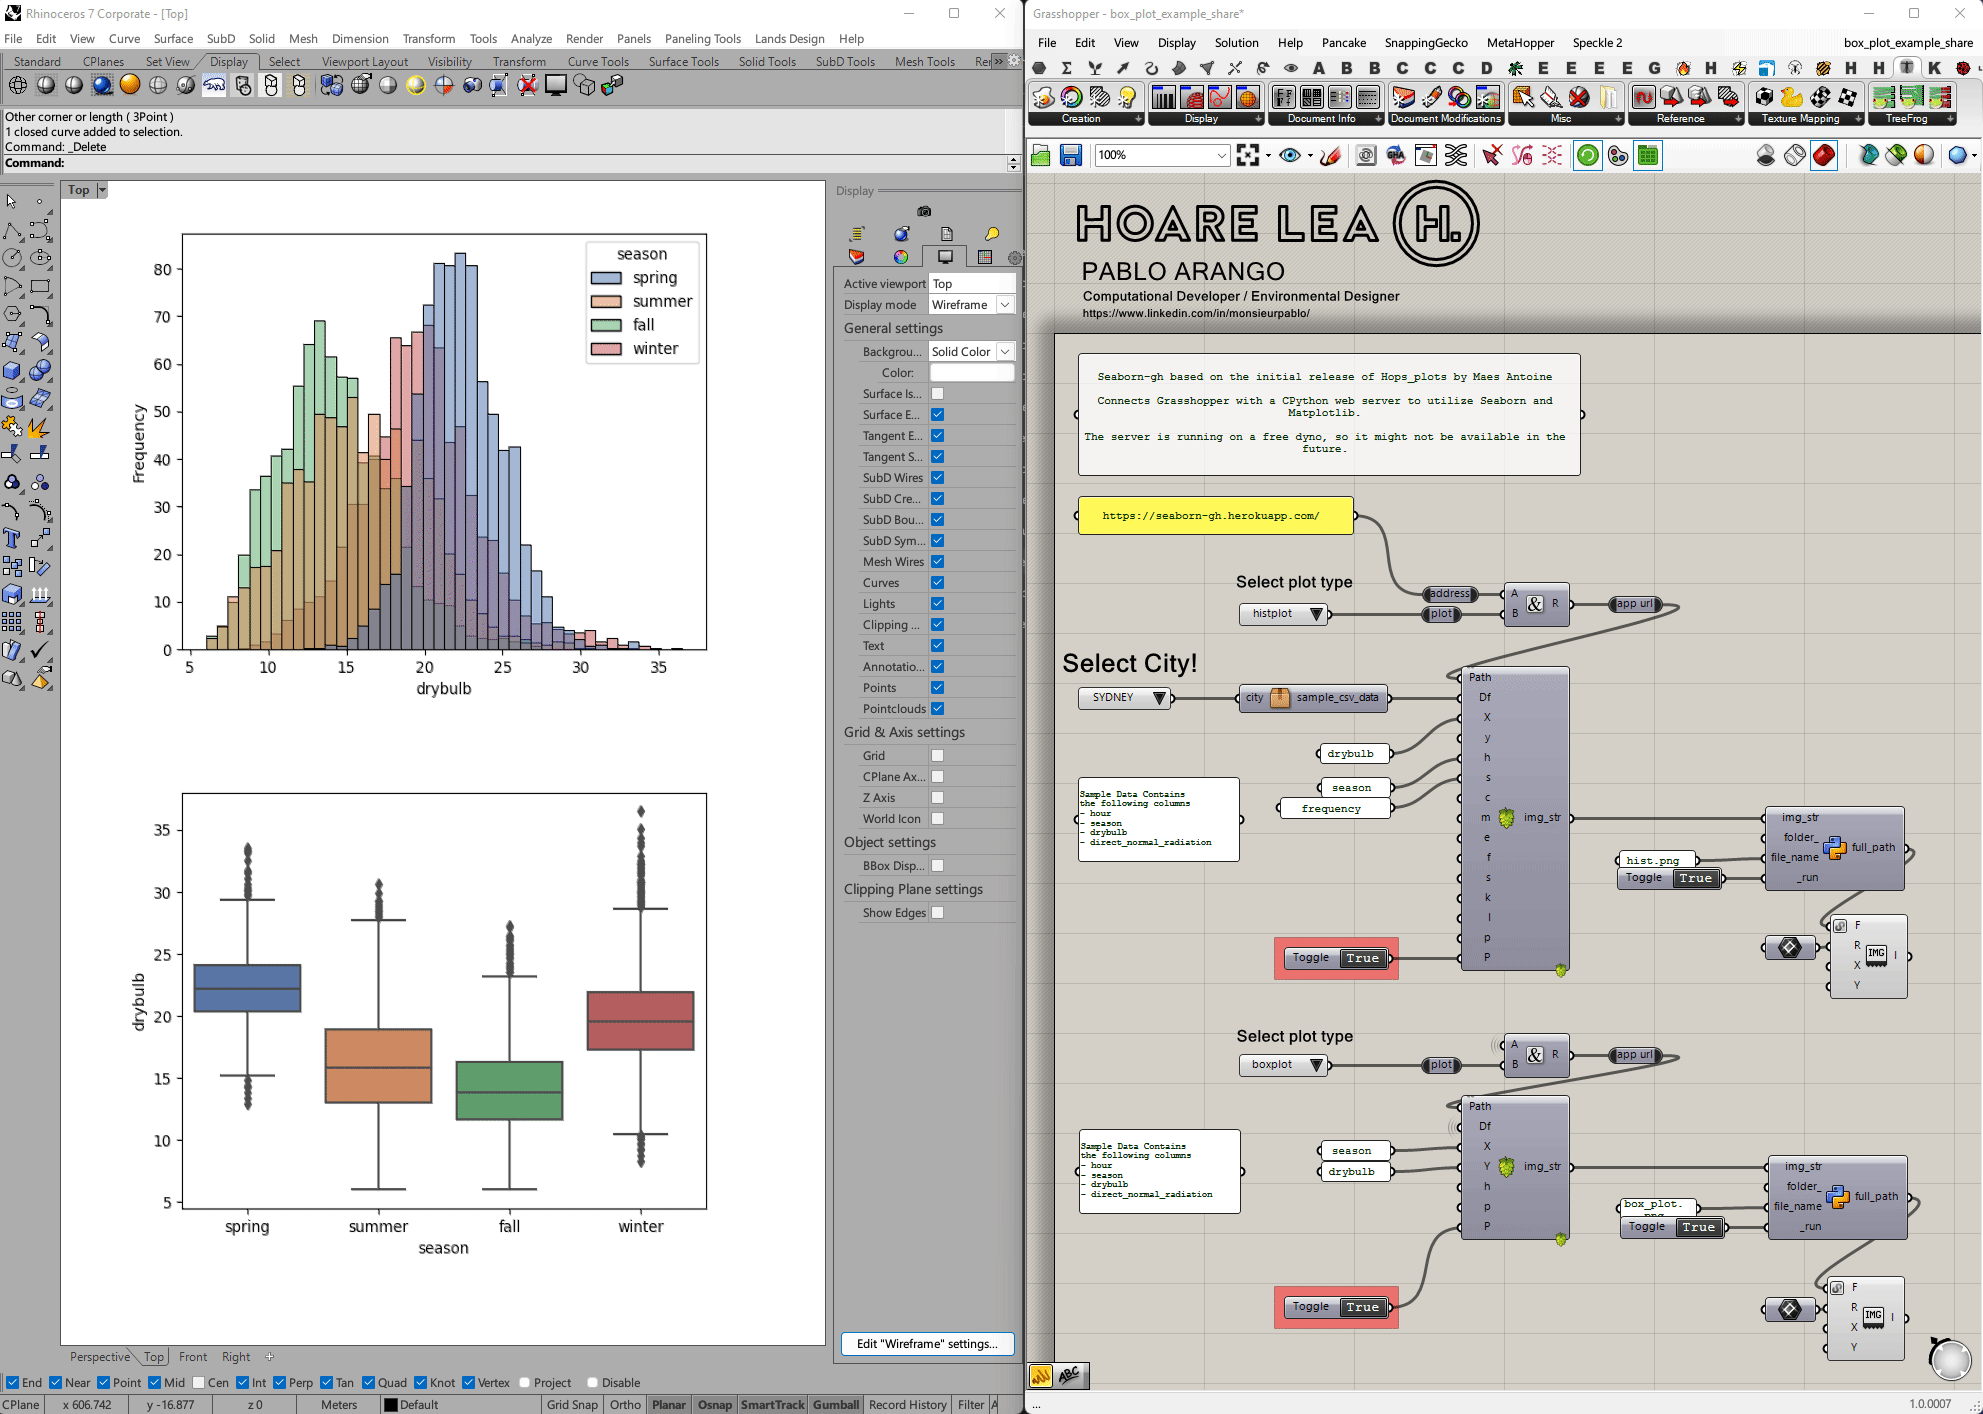Click the sketch pencil icon in the canvas toolbar
The width and height of the screenshot is (1983, 1414).
tap(1330, 155)
